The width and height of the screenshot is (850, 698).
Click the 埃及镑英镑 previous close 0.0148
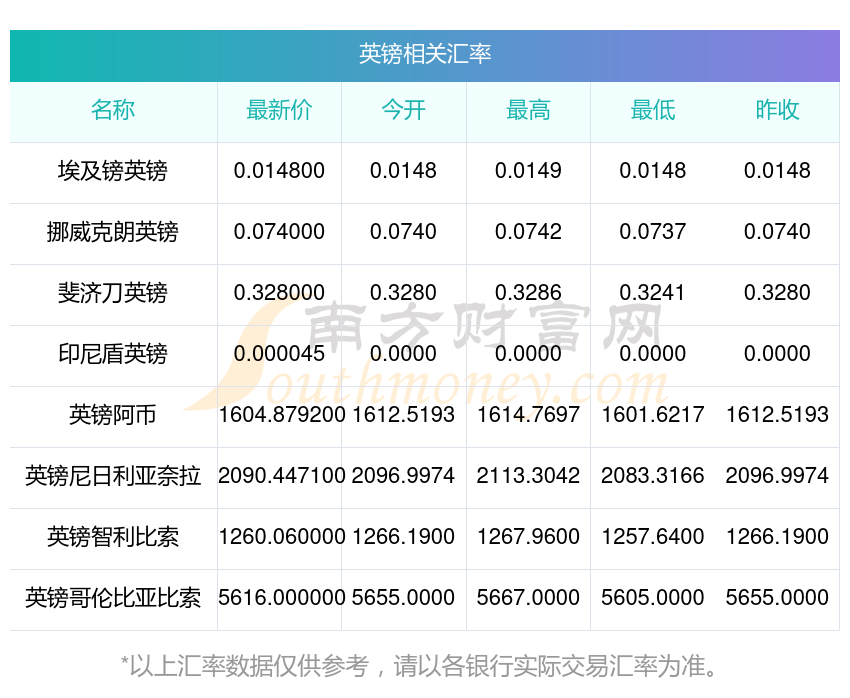click(x=777, y=171)
